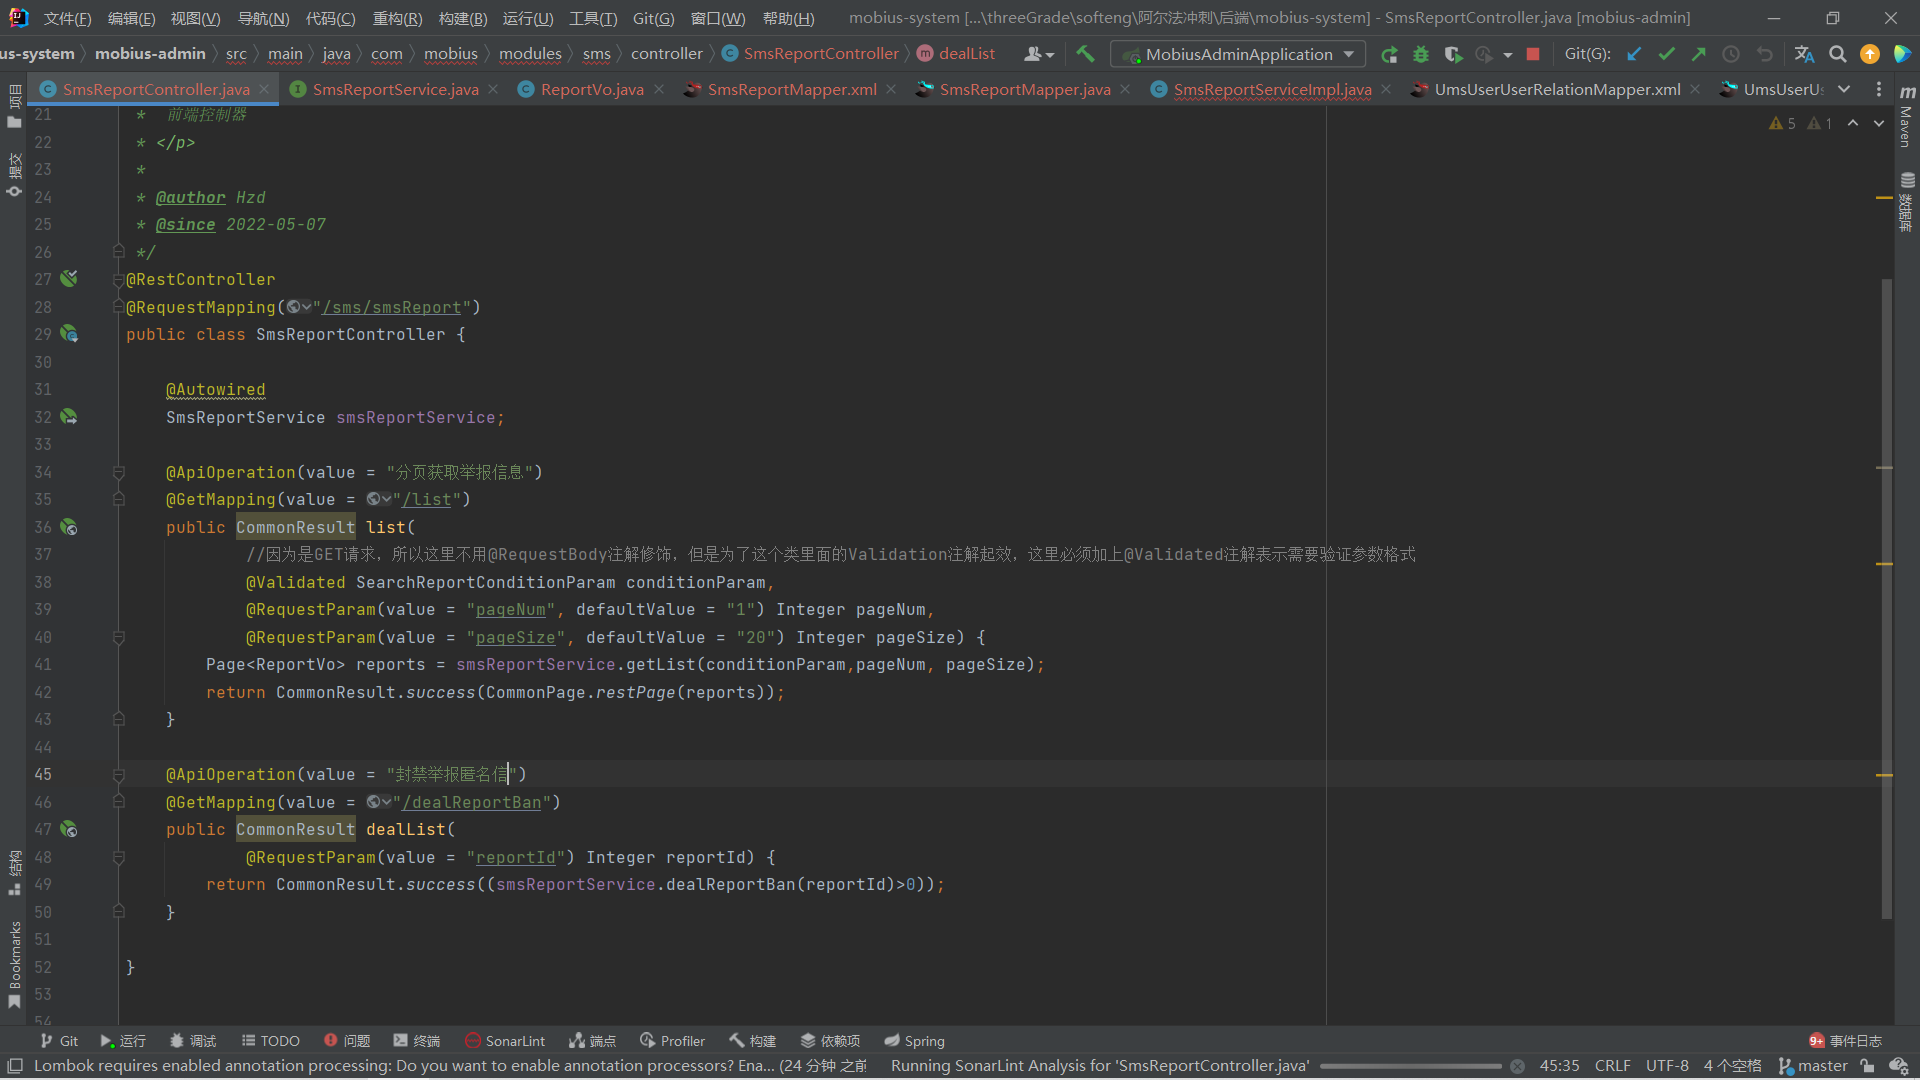Viewport: 1920px width, 1080px height.
Task: Jump to next highlighted error arrow
Action: (x=1879, y=123)
